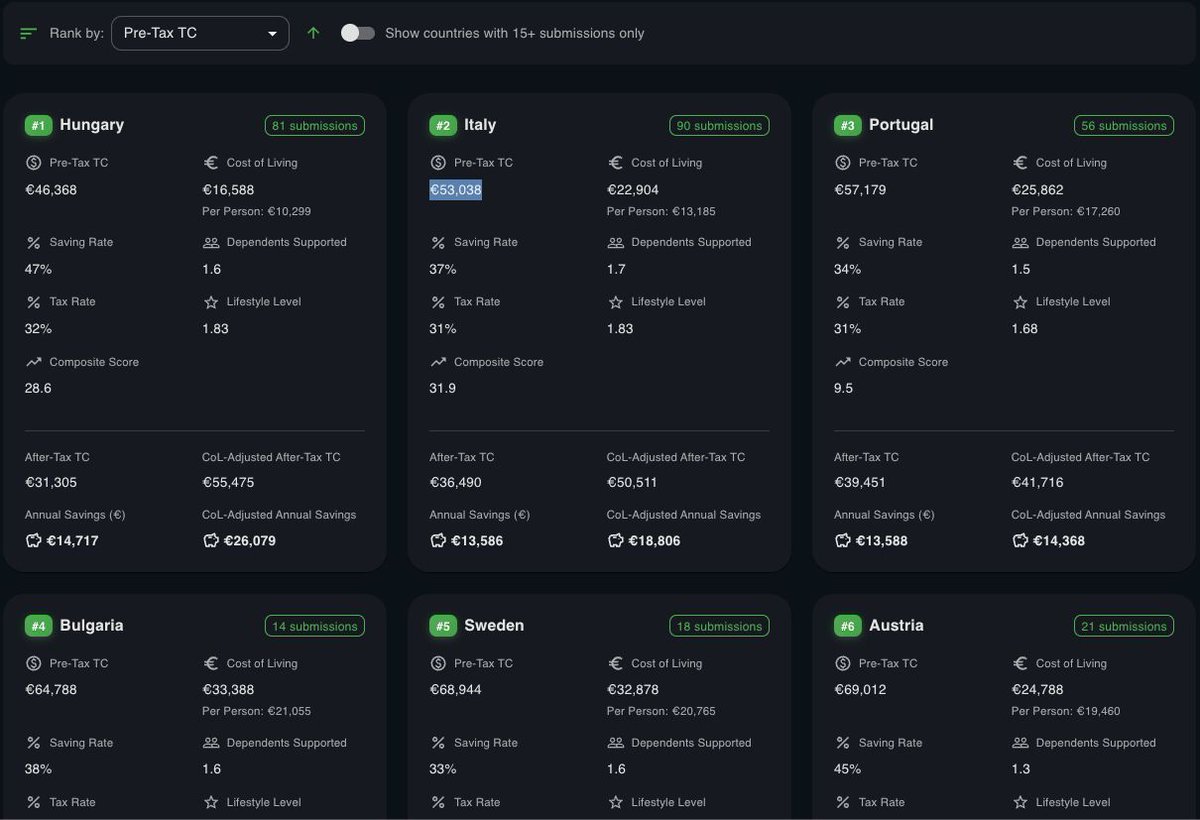The width and height of the screenshot is (1200, 820).
Task: Click Hungary's Composite Score trend icon
Action: 33,362
